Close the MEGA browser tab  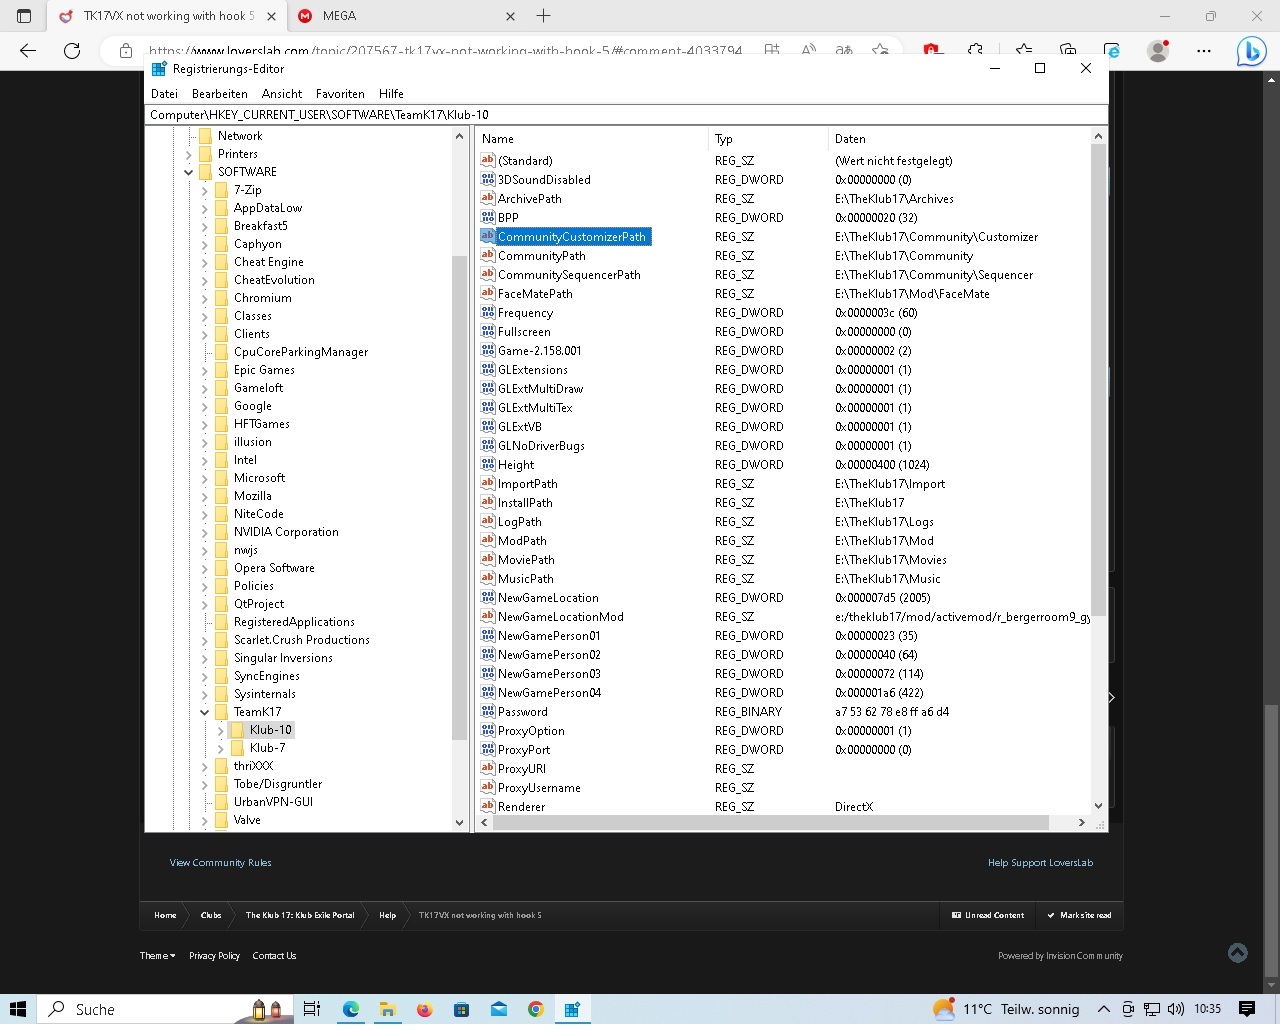[511, 16]
